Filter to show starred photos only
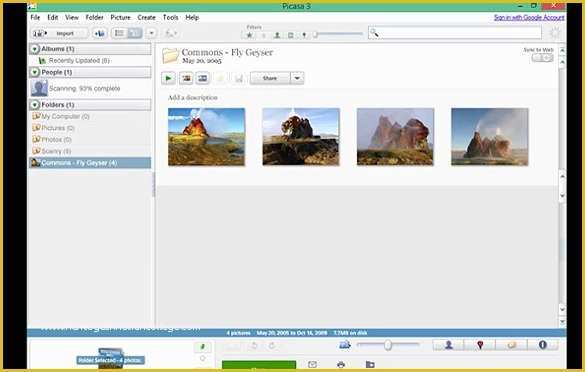The image size is (585, 372). (250, 35)
